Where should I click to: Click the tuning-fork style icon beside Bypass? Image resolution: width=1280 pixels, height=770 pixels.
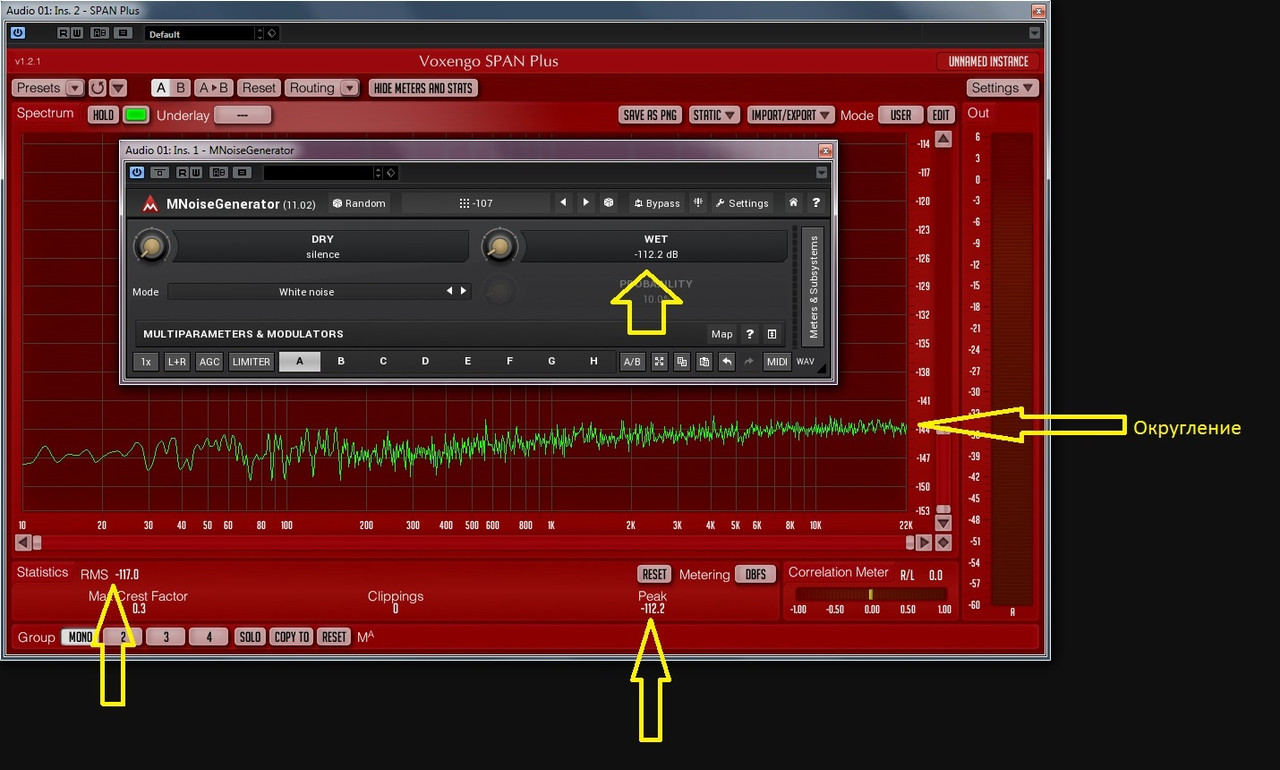[x=698, y=203]
